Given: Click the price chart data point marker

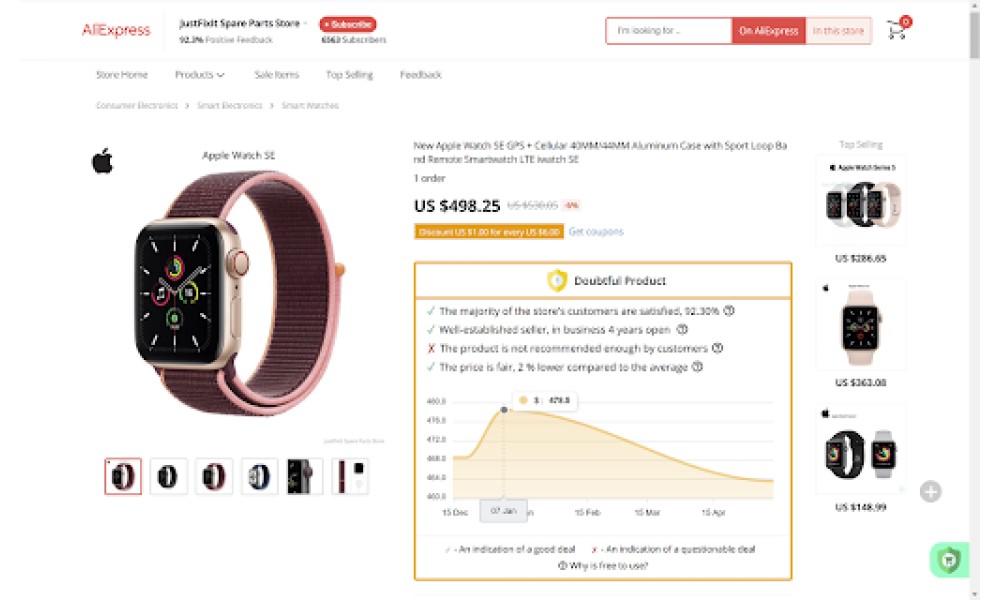Looking at the screenshot, I should [504, 410].
